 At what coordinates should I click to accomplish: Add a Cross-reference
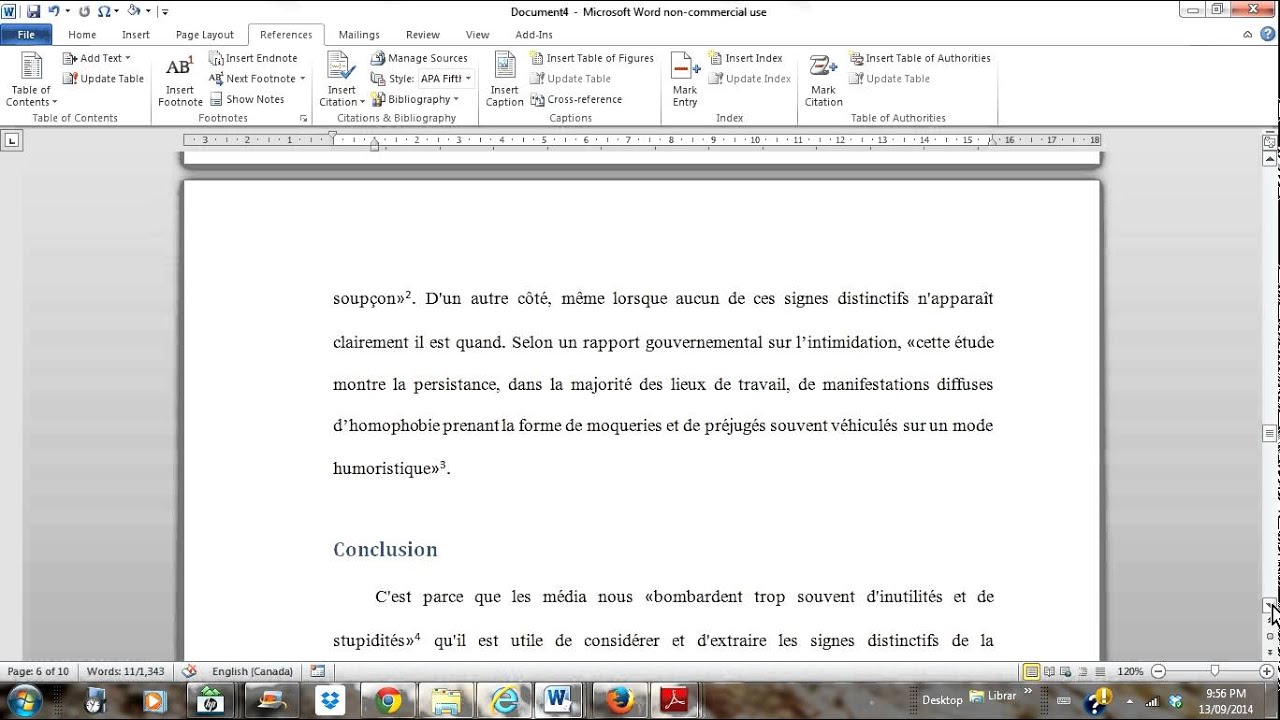576,99
